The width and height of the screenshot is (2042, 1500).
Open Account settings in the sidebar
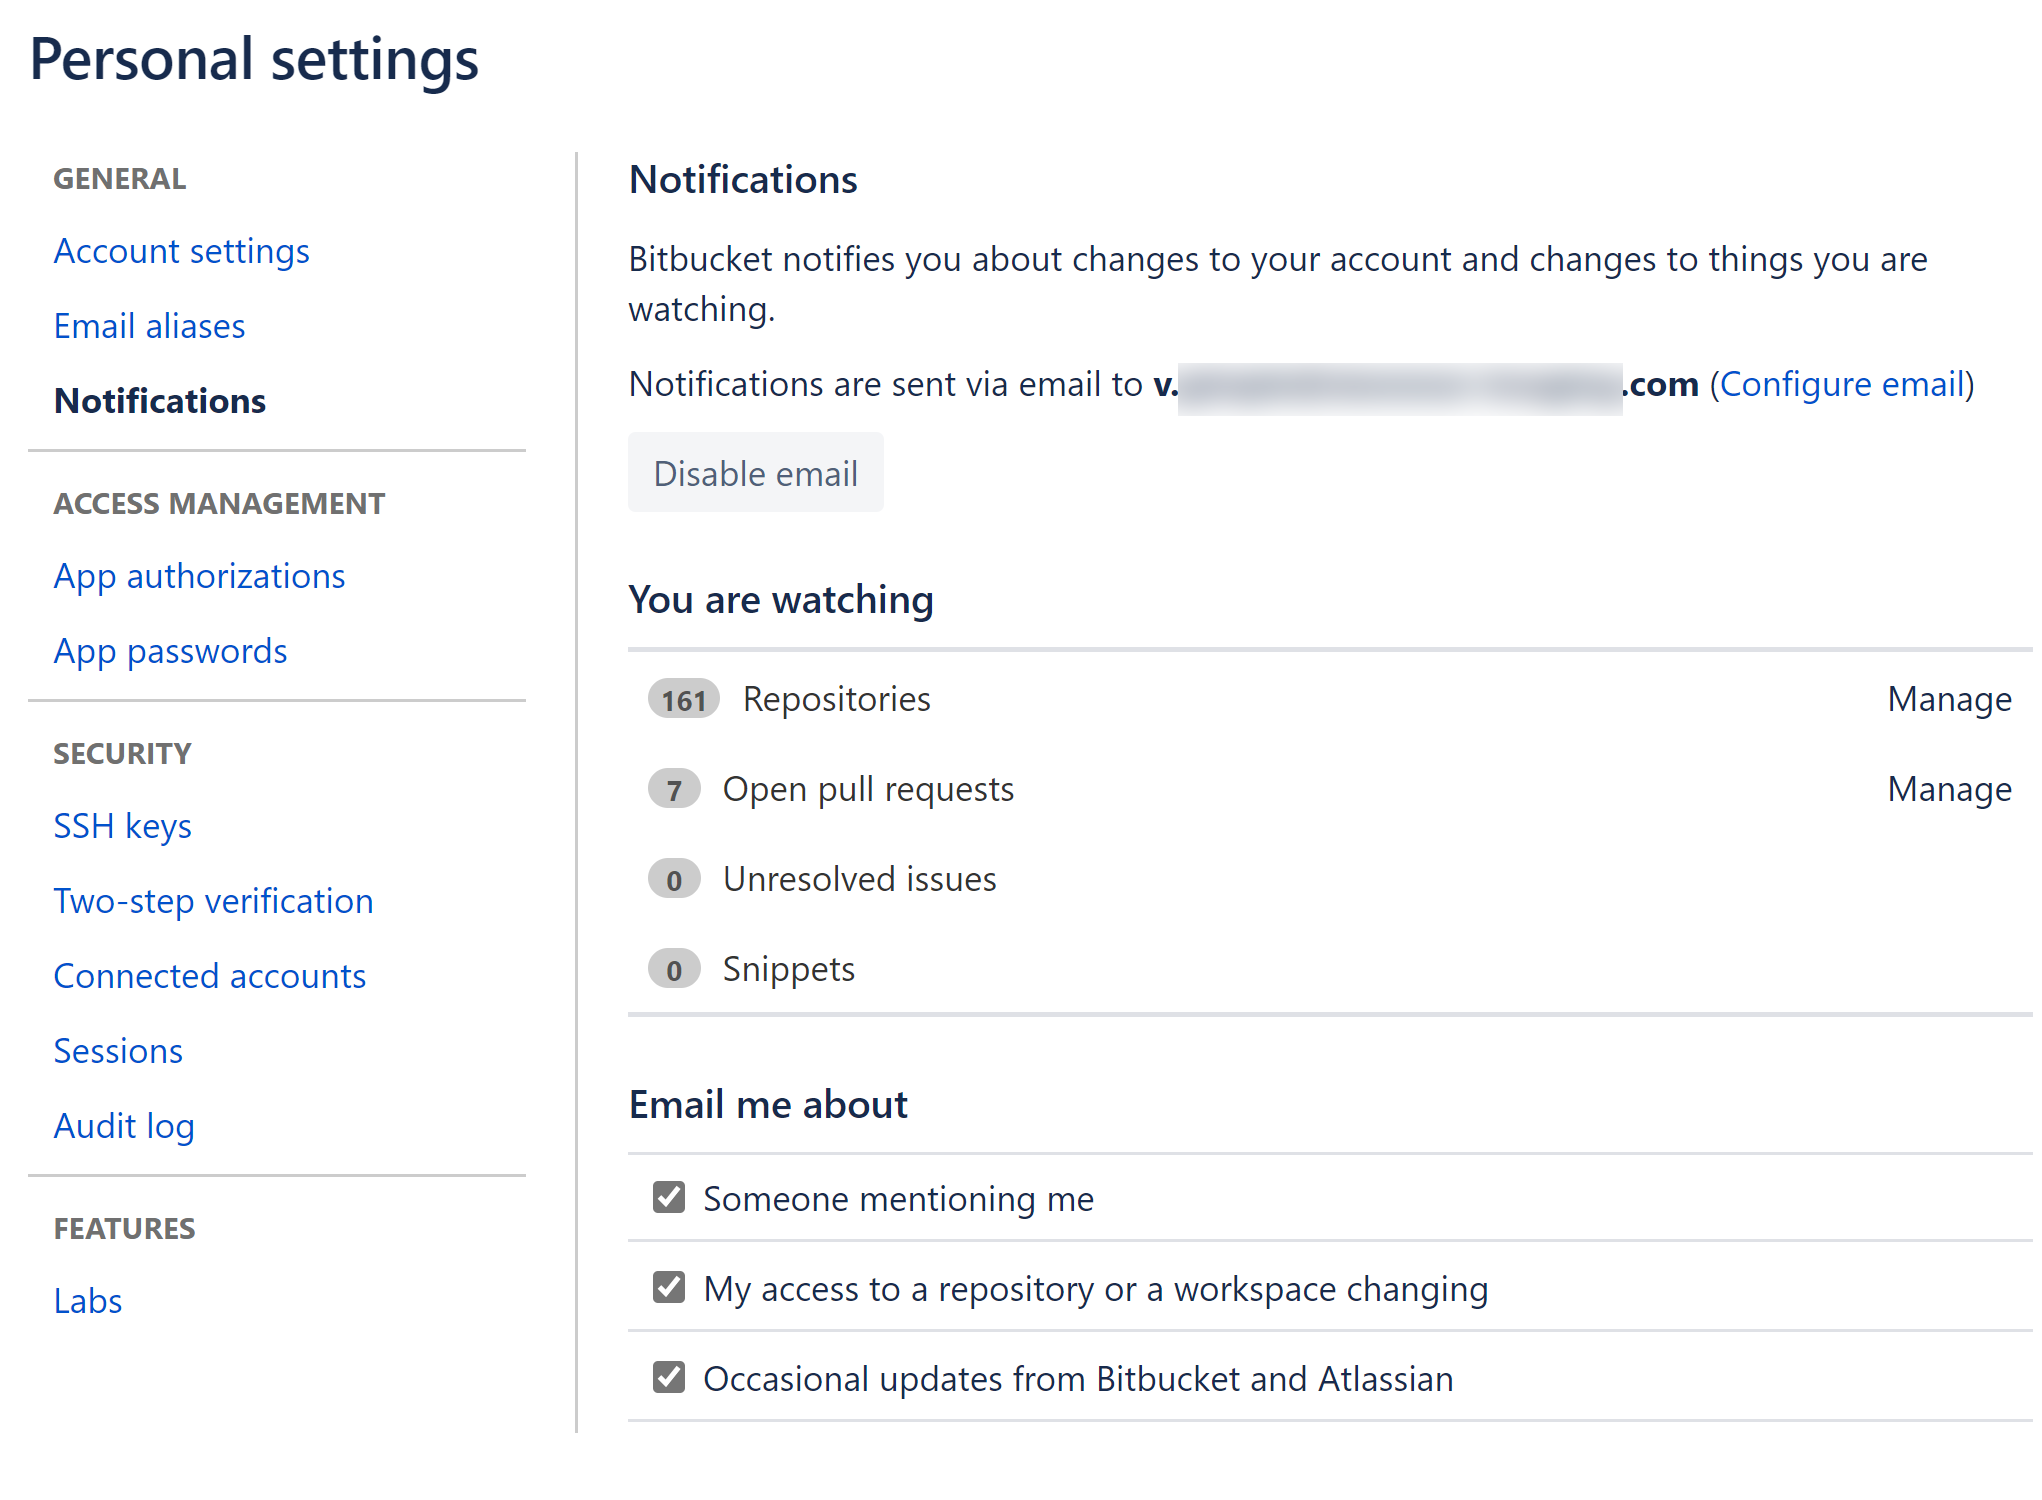click(181, 251)
